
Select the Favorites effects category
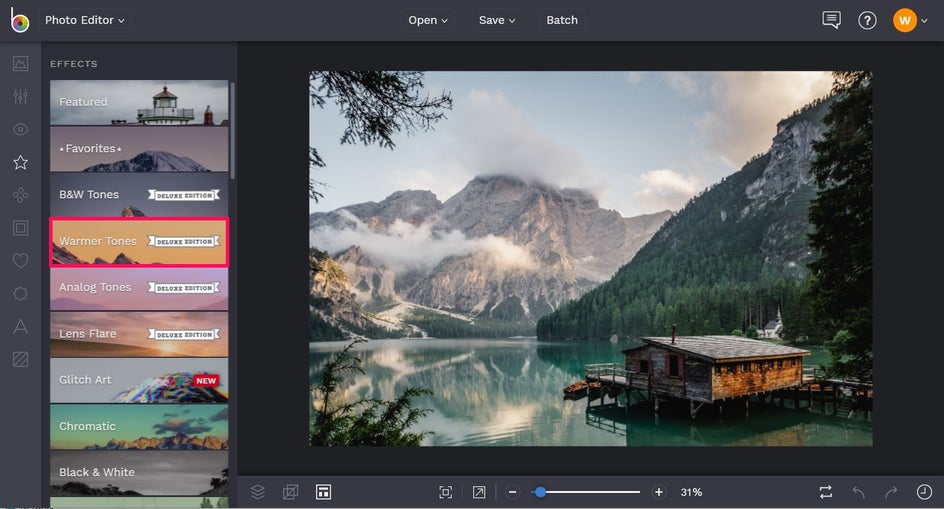139,149
